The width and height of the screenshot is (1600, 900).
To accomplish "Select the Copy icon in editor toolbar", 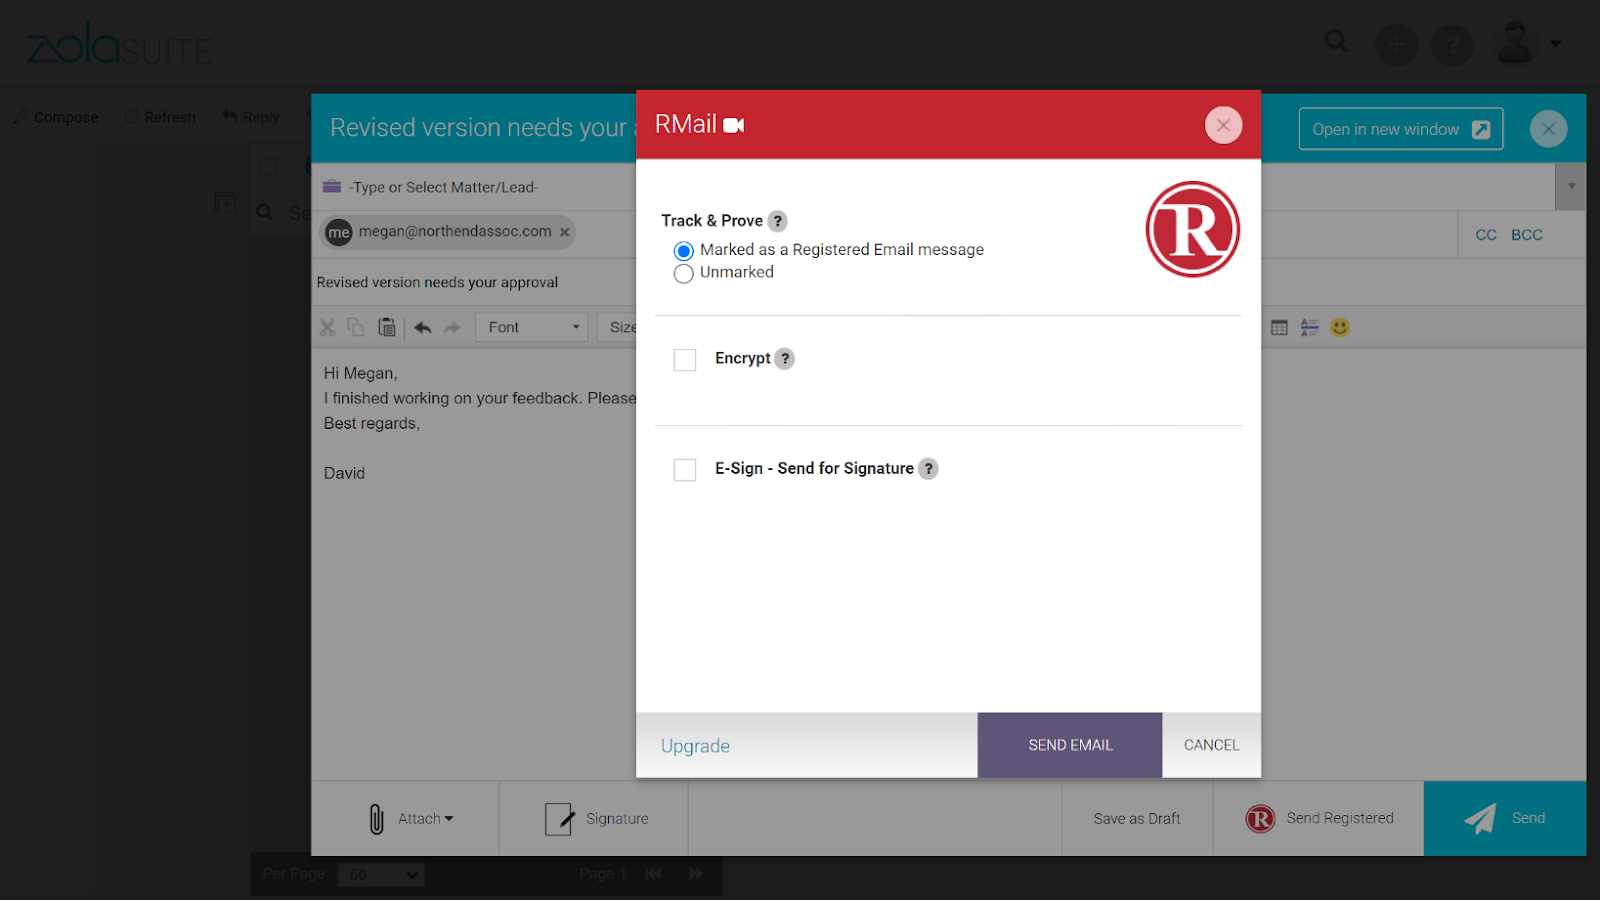I will pos(356,327).
